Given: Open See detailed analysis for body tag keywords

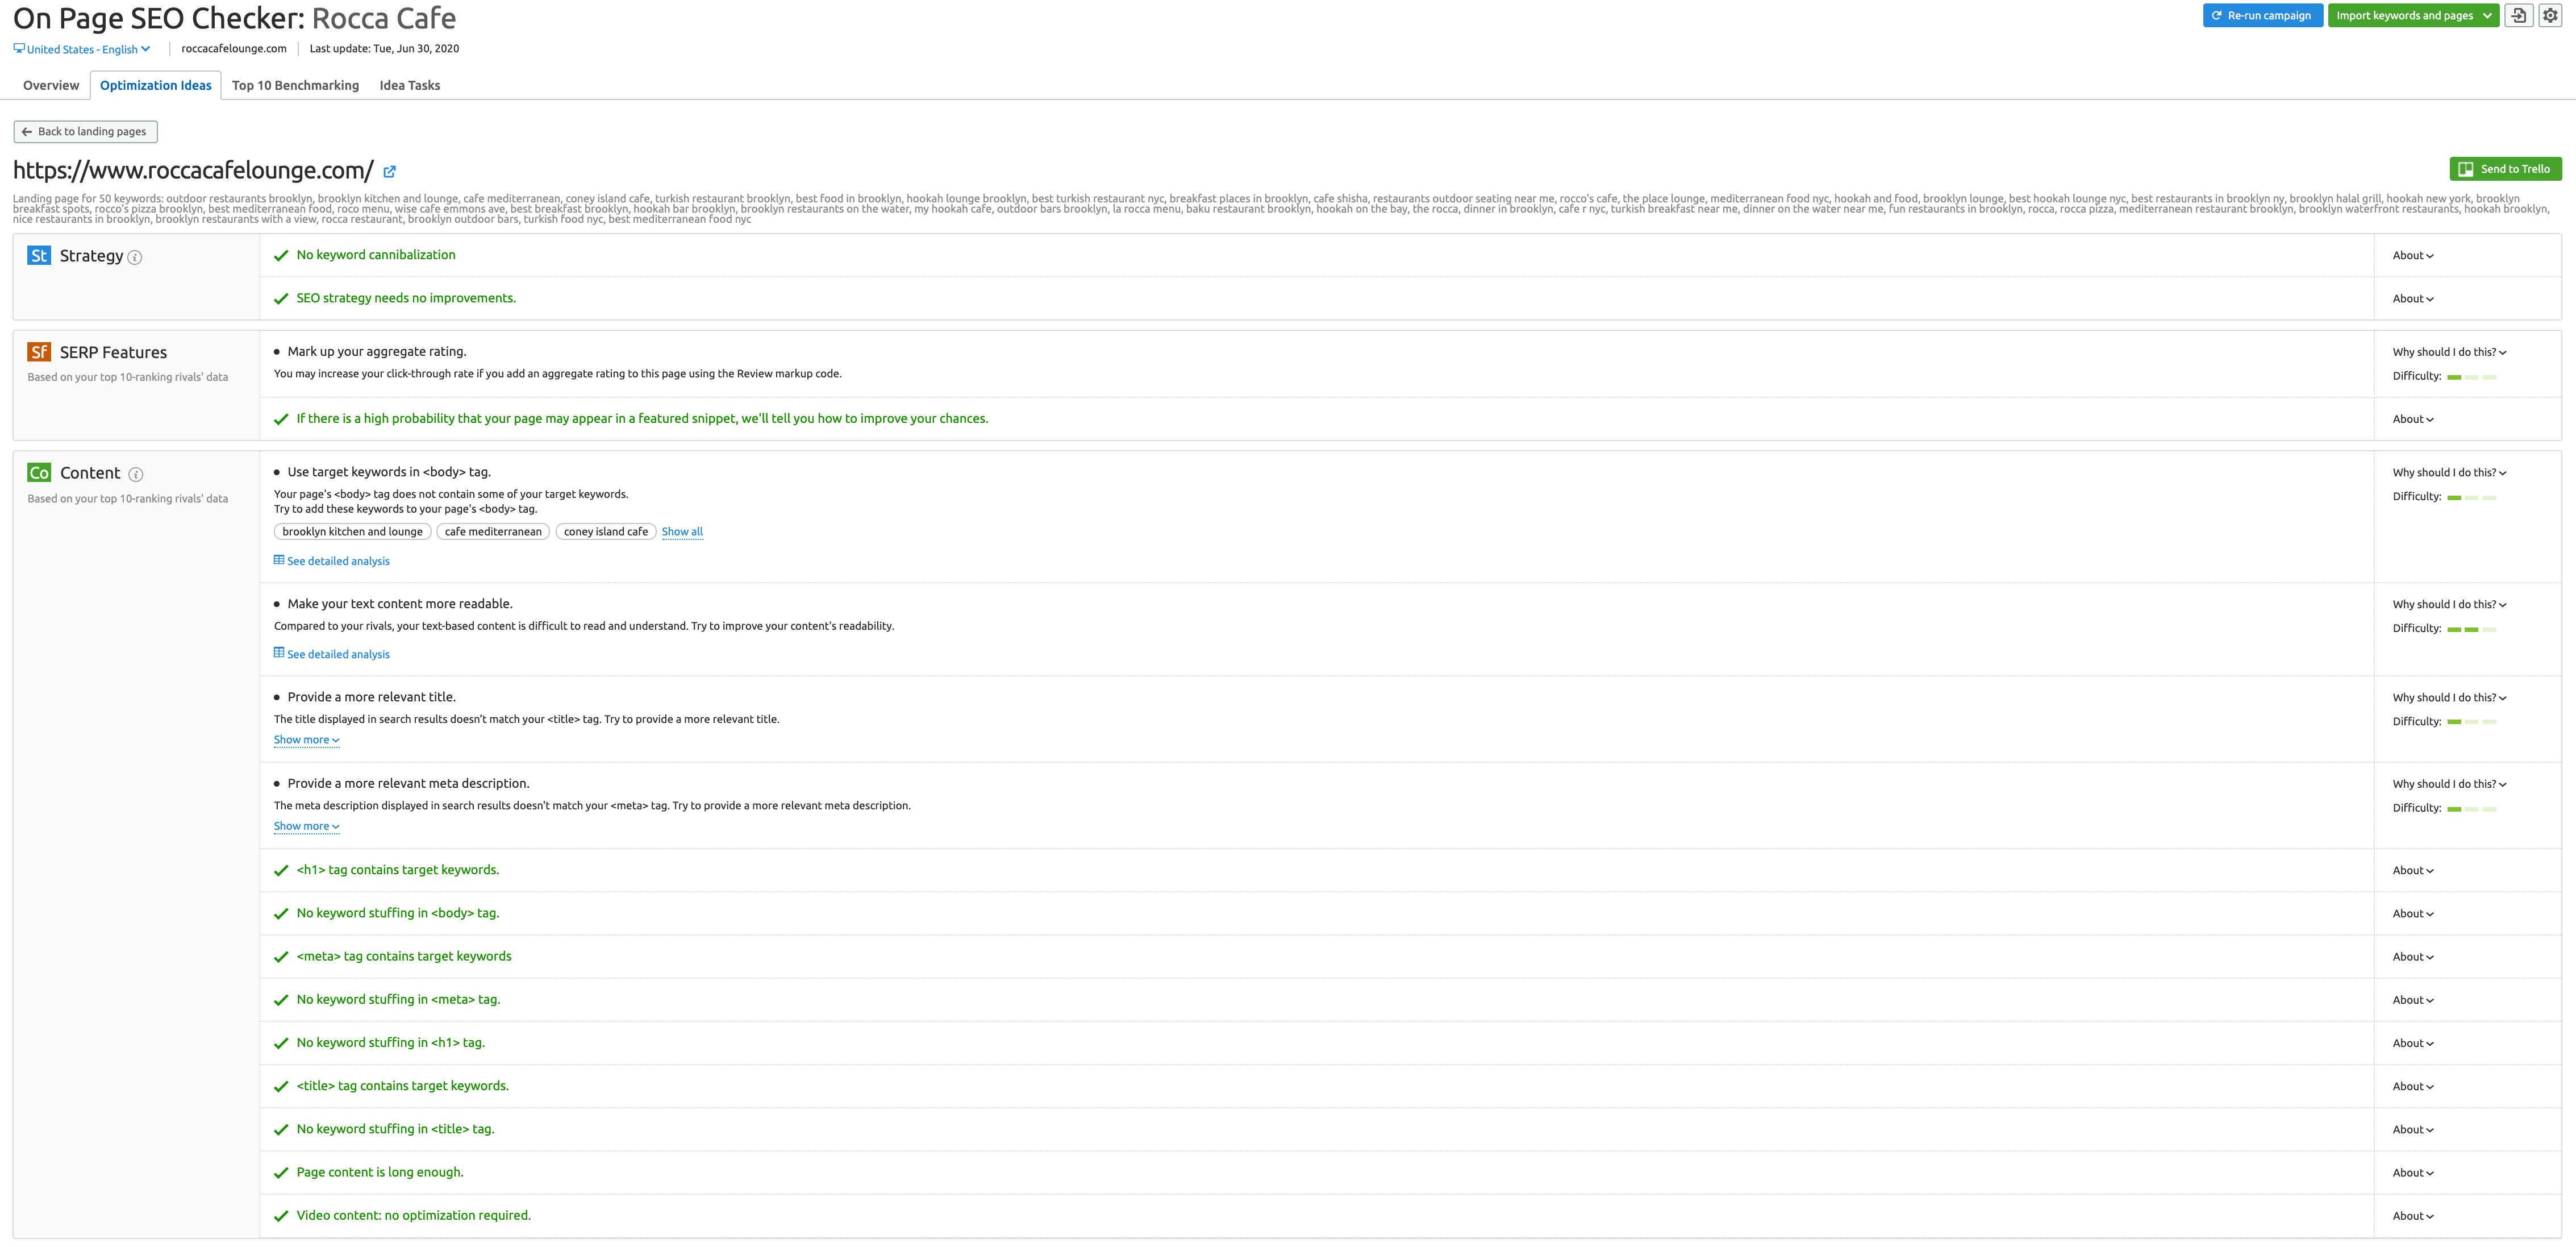Looking at the screenshot, I should coord(332,561).
